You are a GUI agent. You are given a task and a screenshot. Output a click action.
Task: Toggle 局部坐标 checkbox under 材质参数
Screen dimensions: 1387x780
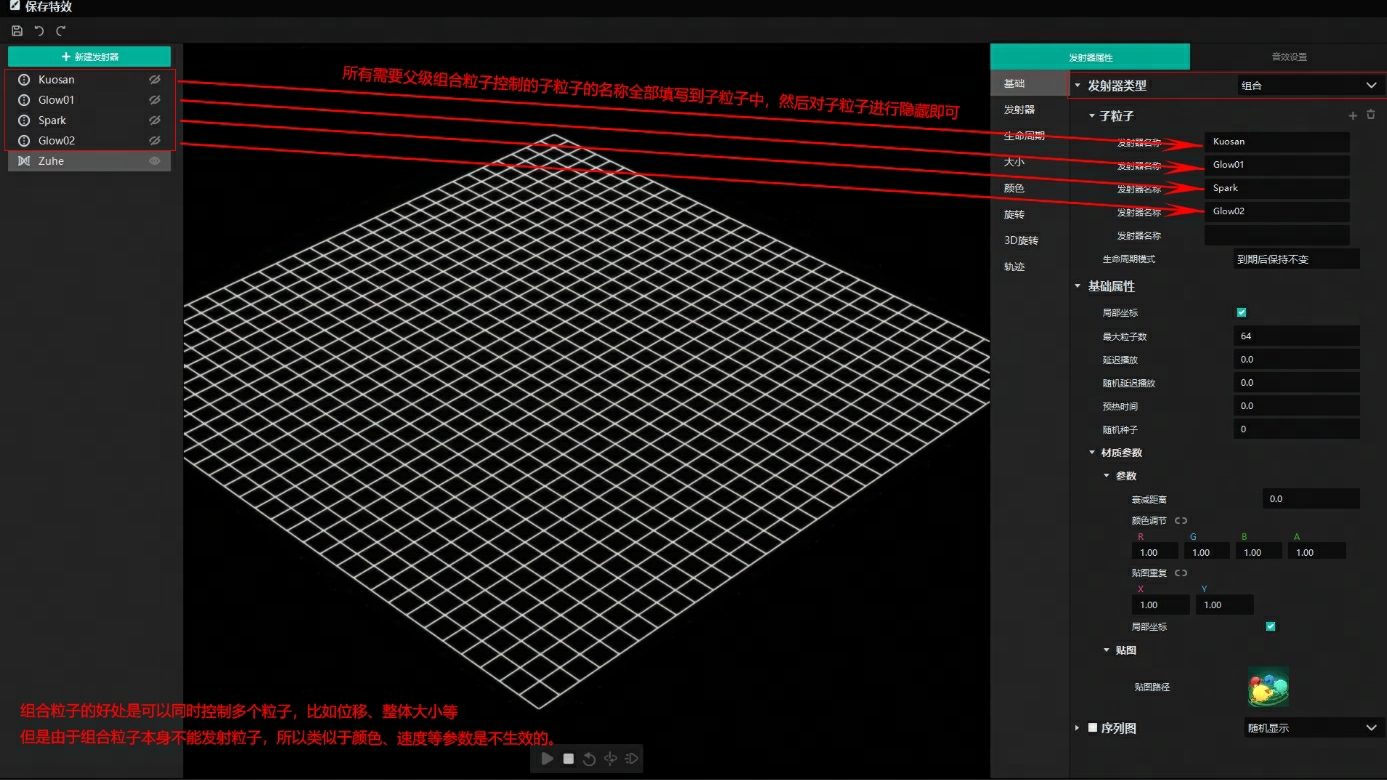point(1271,627)
